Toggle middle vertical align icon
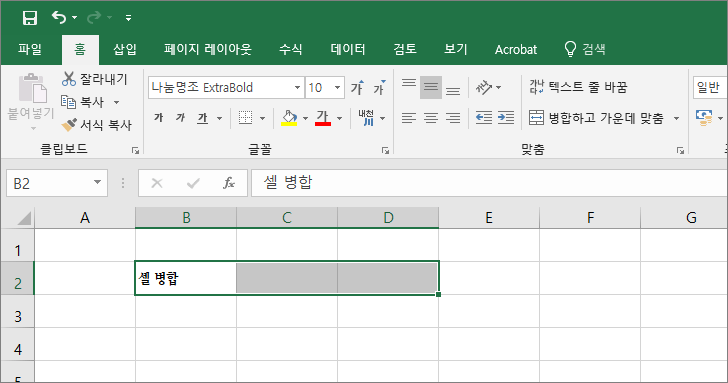This screenshot has width=728, height=383. 431,87
